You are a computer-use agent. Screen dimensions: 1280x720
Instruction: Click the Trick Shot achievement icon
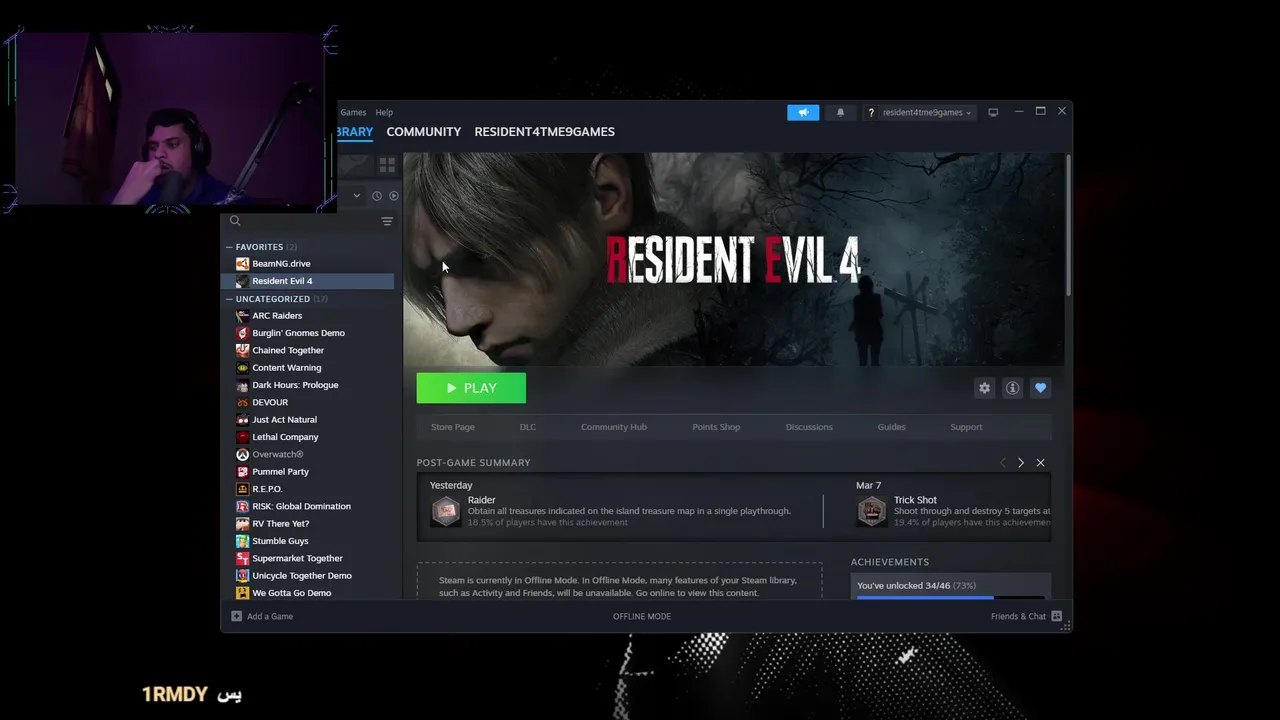coord(872,511)
